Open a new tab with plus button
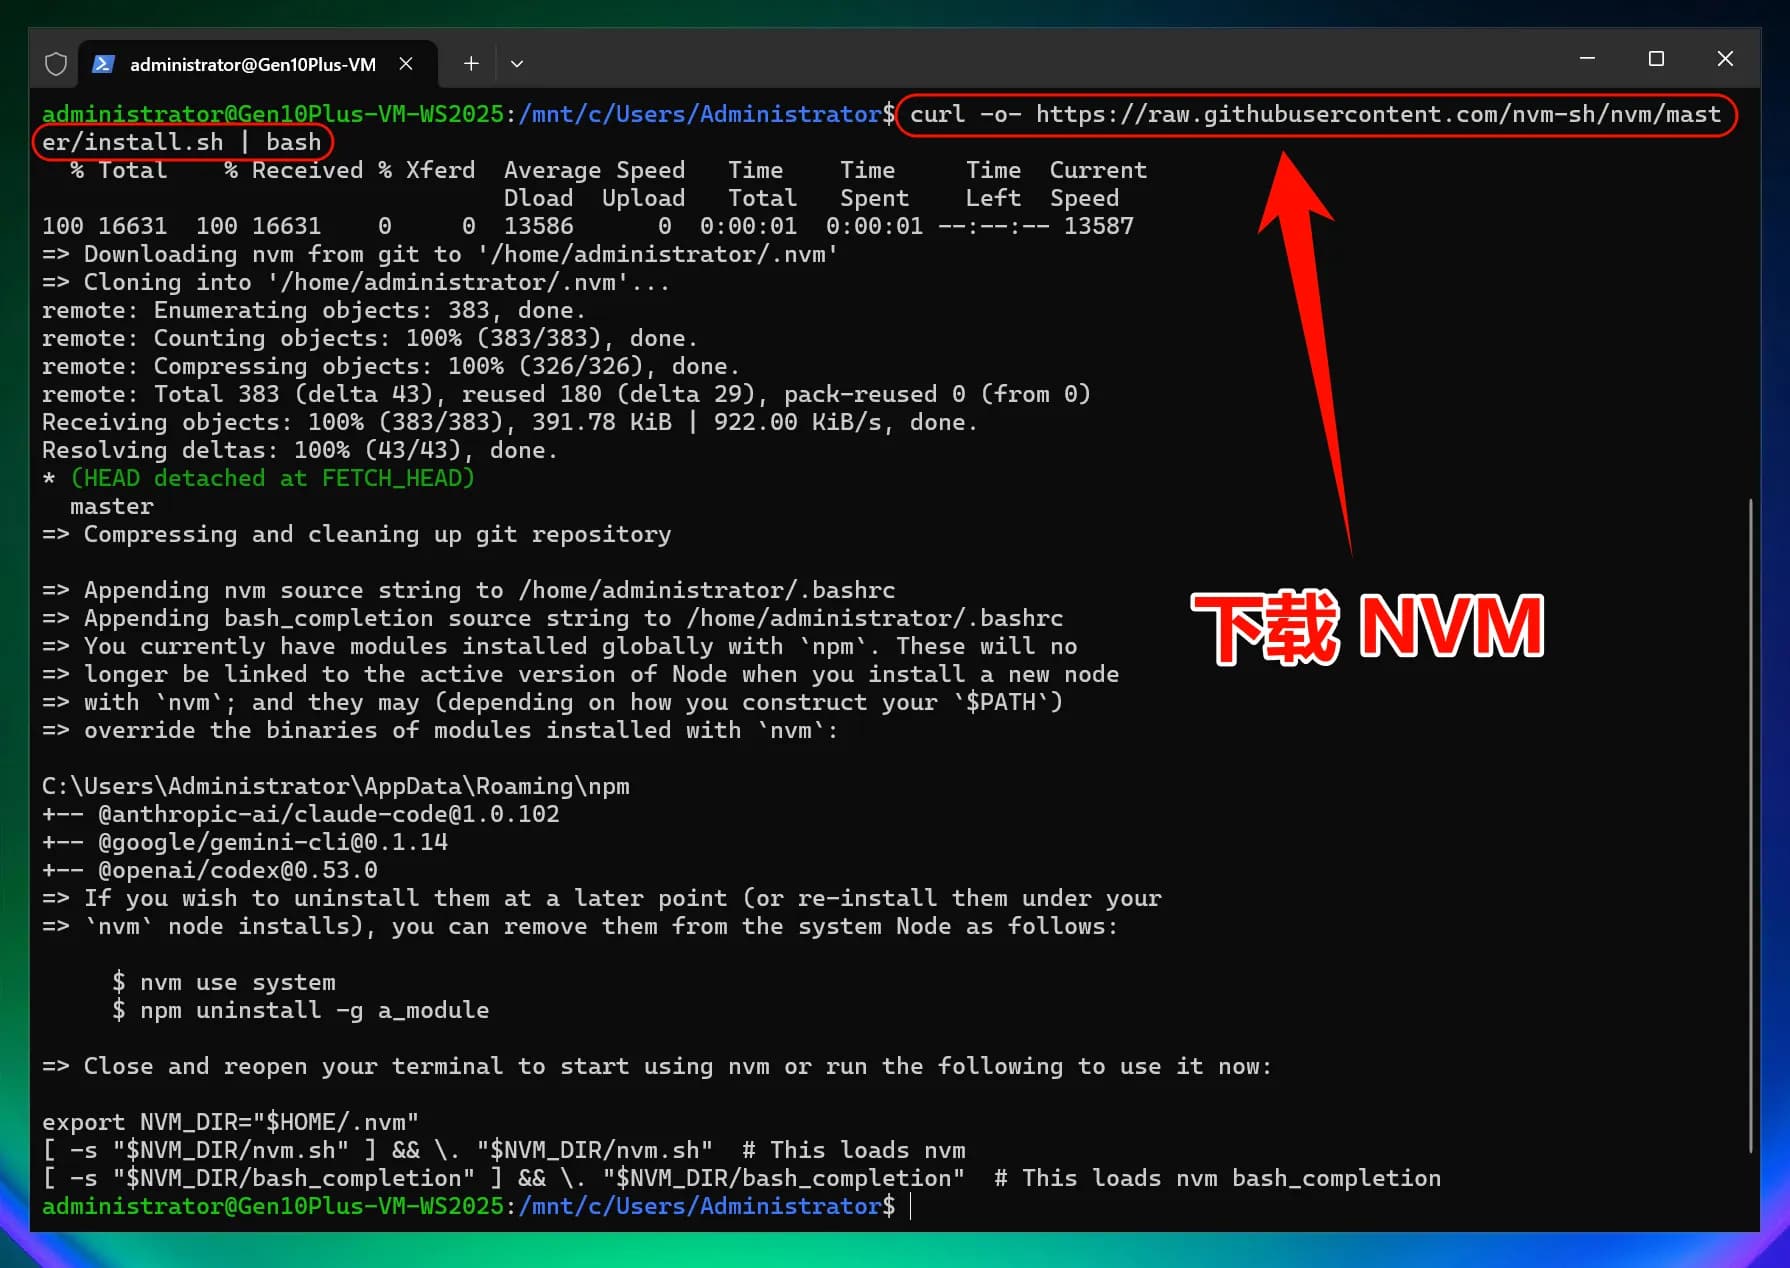The width and height of the screenshot is (1790, 1268). (471, 64)
